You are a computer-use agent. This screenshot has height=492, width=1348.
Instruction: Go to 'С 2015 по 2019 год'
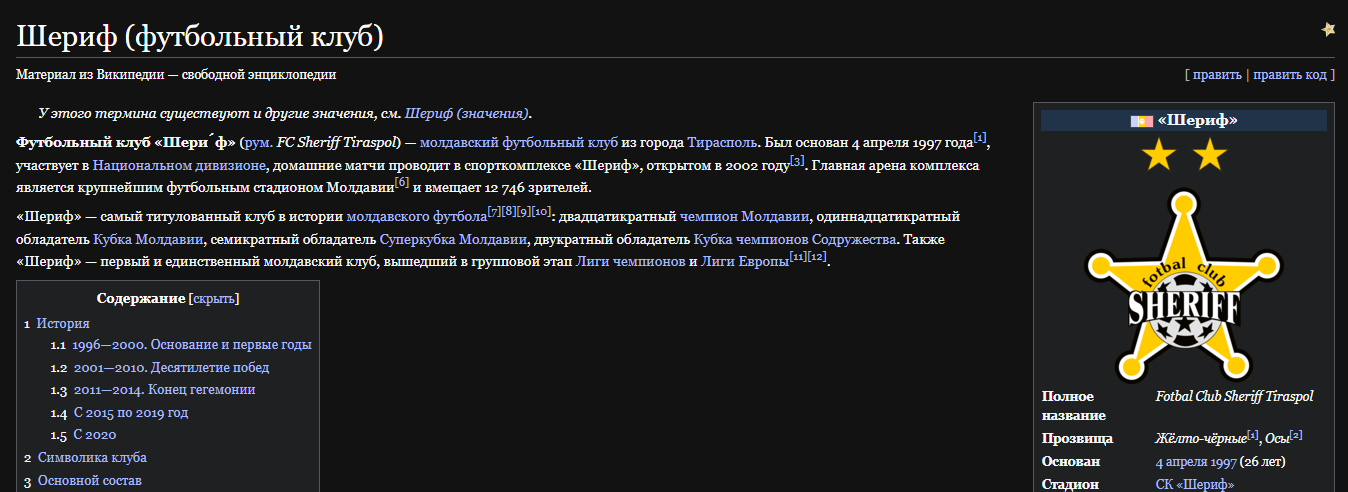point(130,412)
